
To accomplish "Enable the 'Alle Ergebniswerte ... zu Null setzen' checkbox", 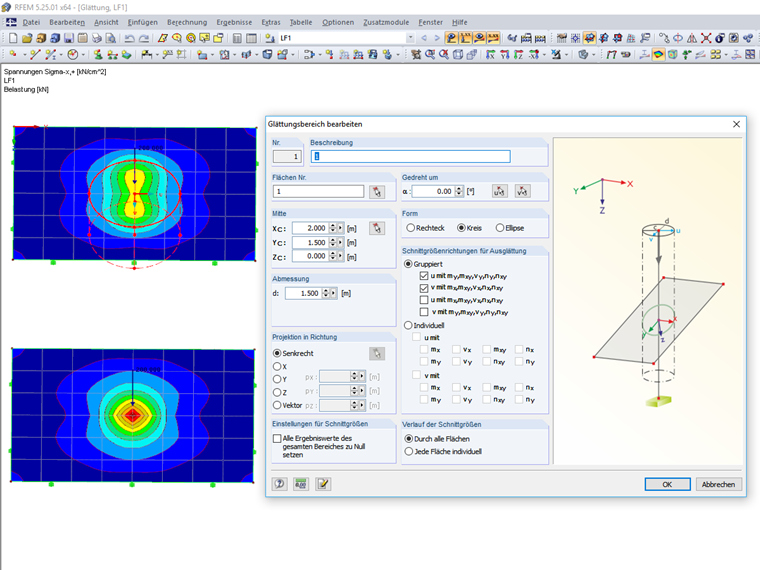I will click(x=277, y=438).
